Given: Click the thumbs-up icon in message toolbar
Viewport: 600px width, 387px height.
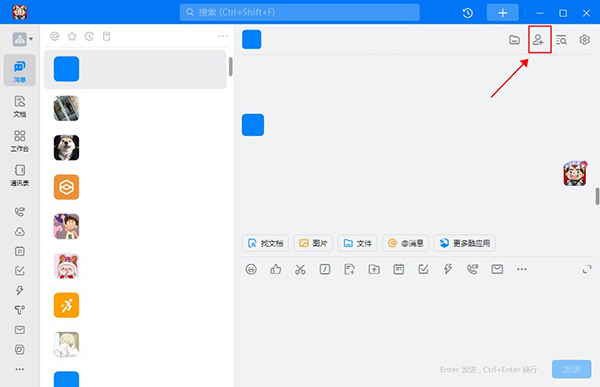Looking at the screenshot, I should click(x=276, y=269).
